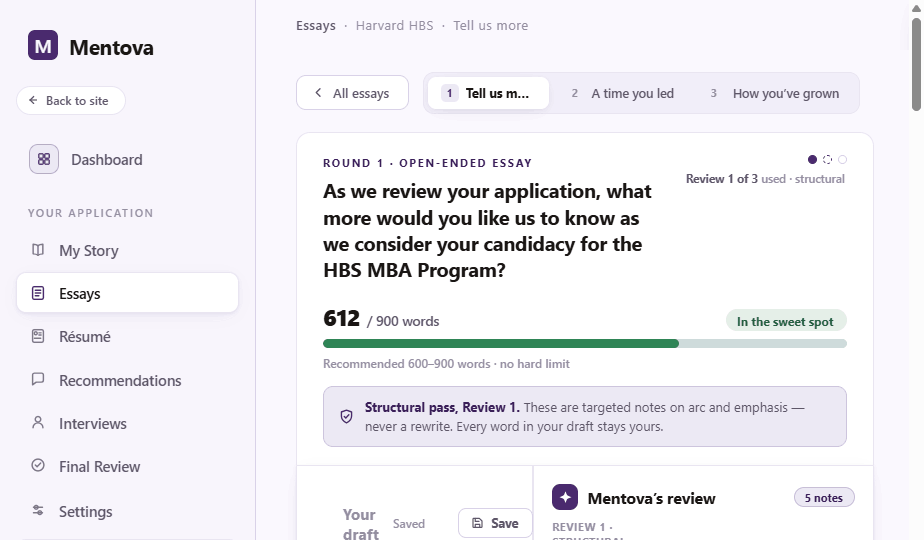The image size is (924, 540).
Task: Click the shield icon in Structural pass notice
Action: coord(346,416)
